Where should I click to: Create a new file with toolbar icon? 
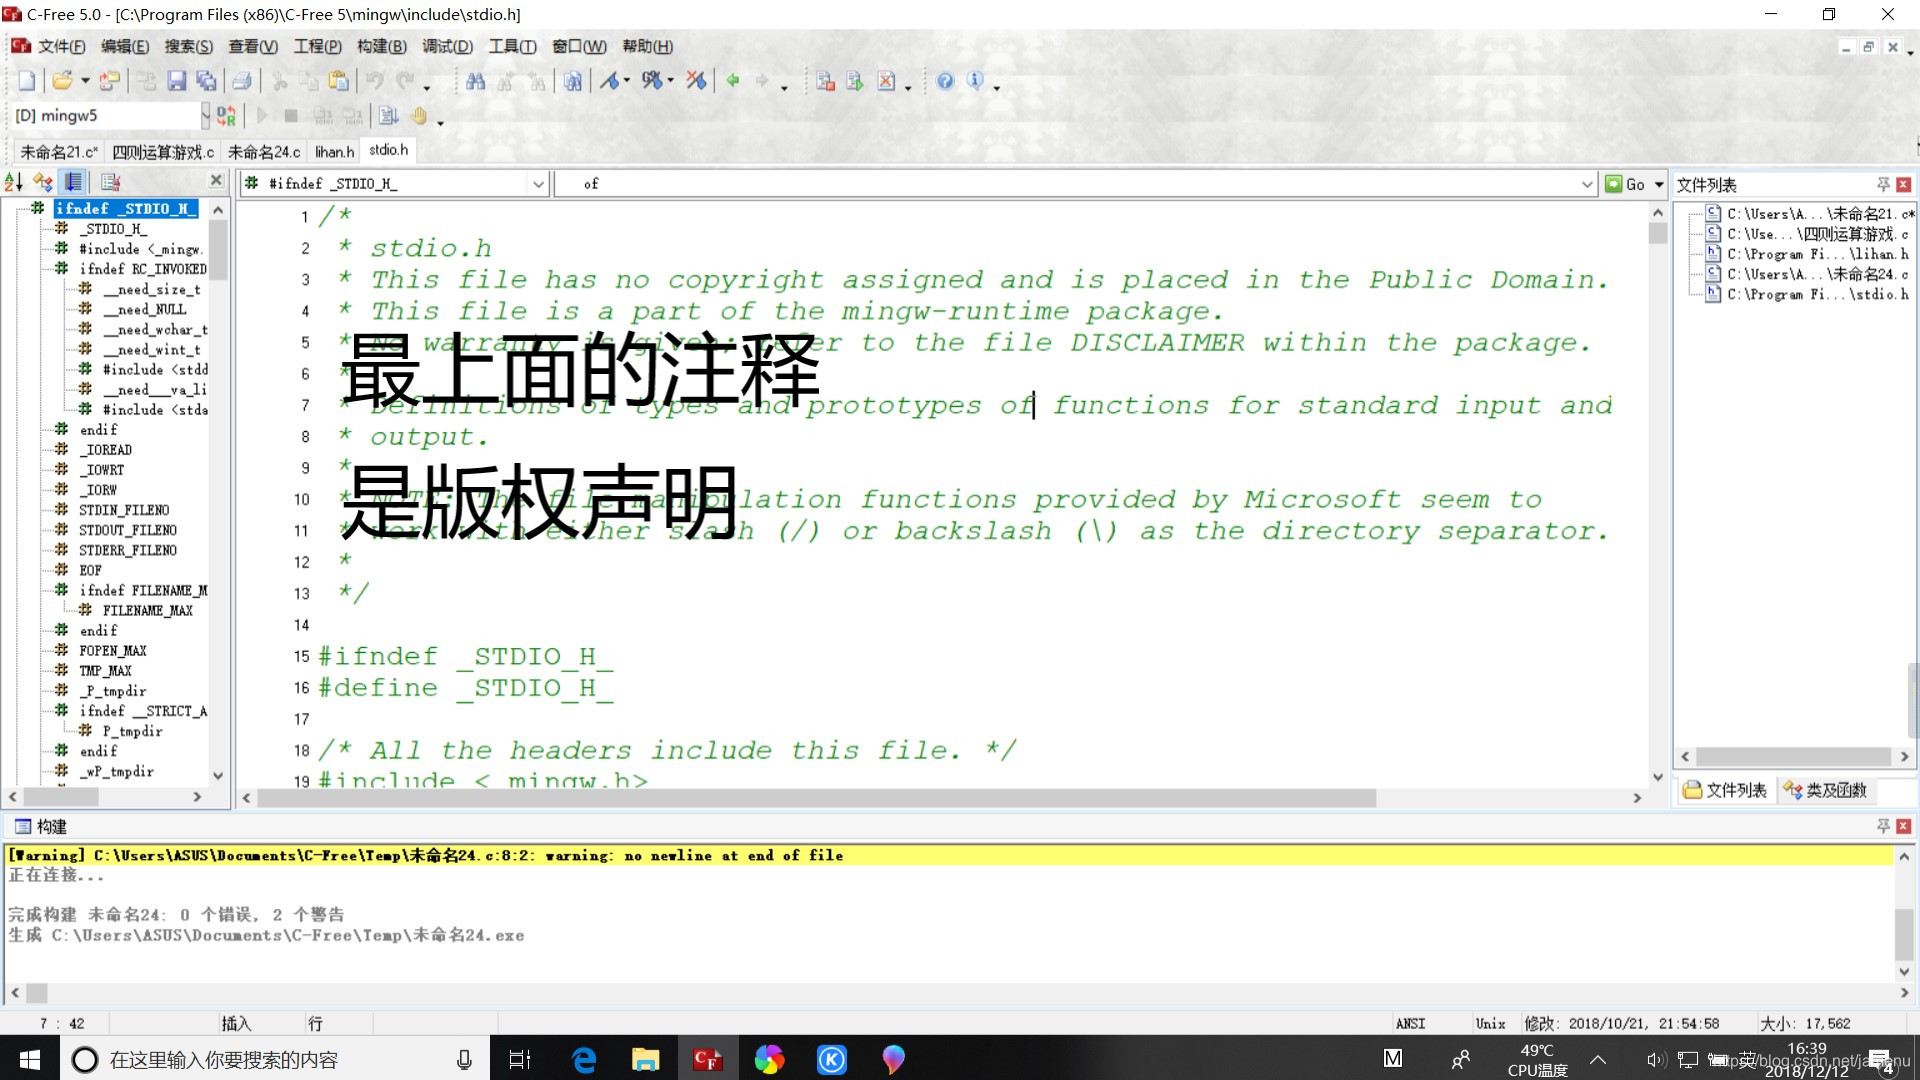(27, 81)
